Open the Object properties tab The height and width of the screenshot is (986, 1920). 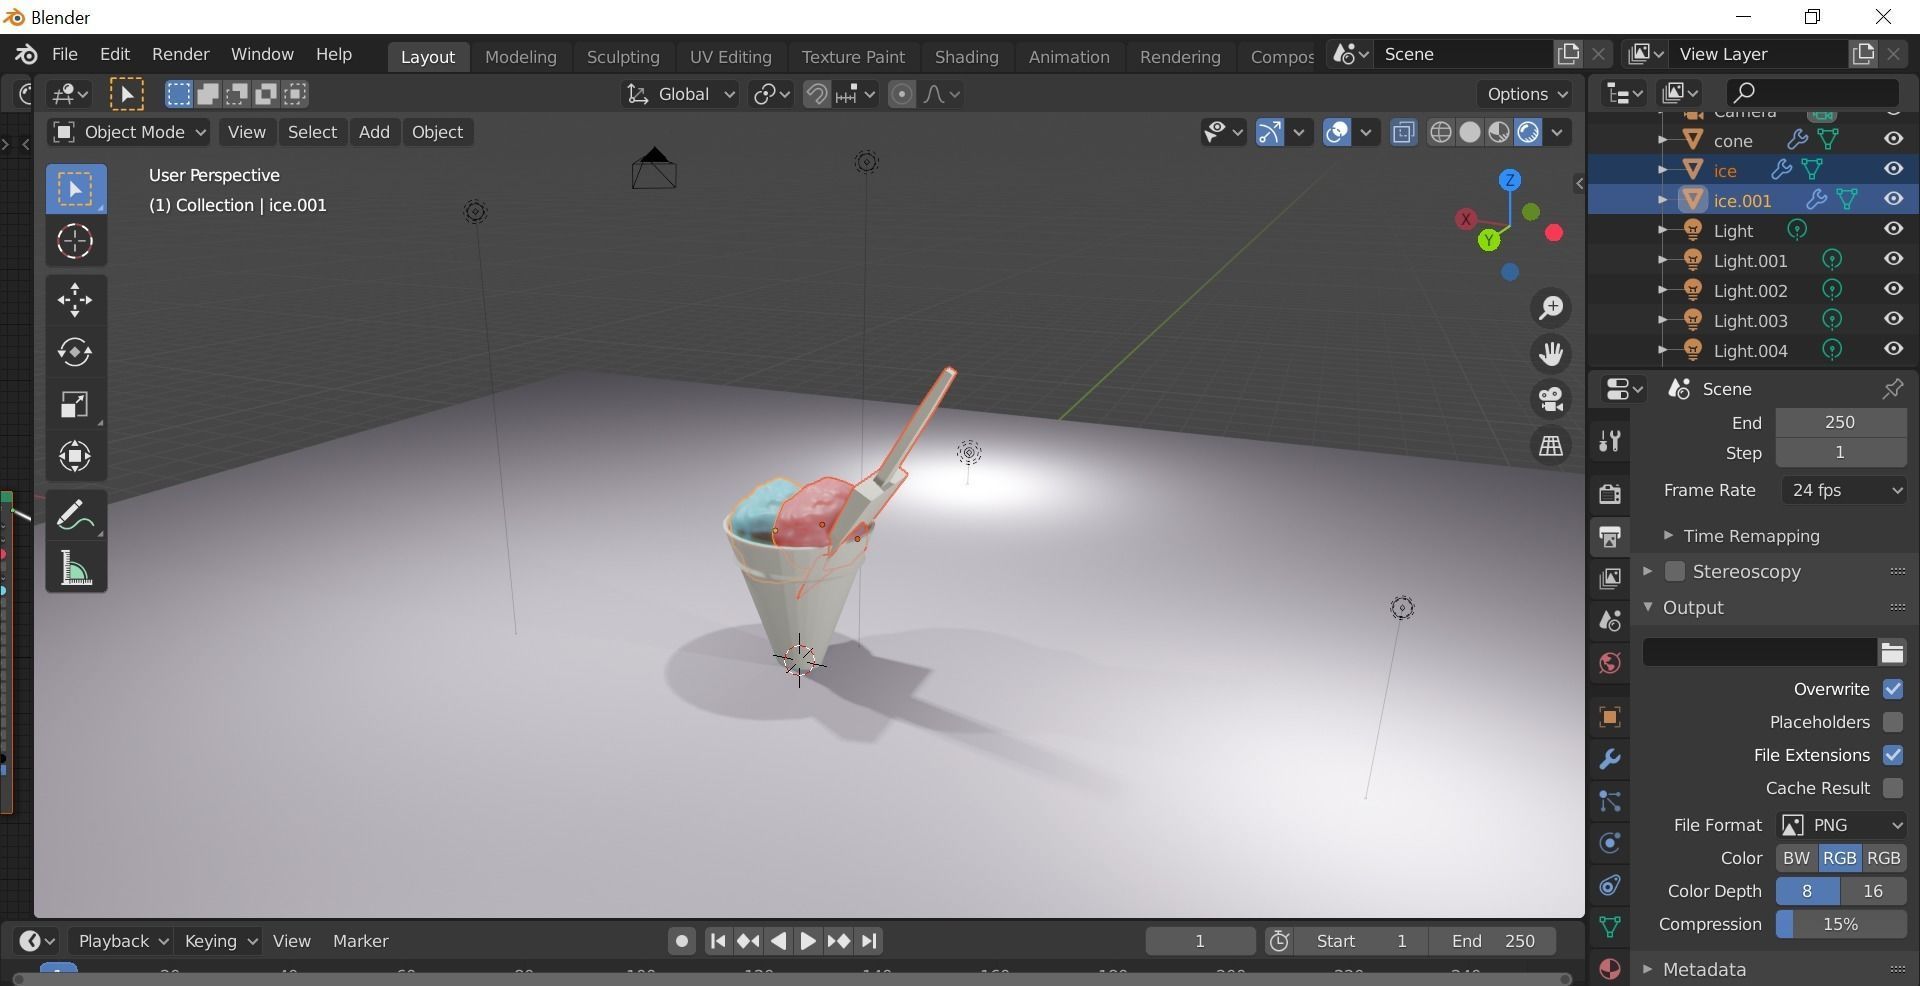click(x=1609, y=717)
